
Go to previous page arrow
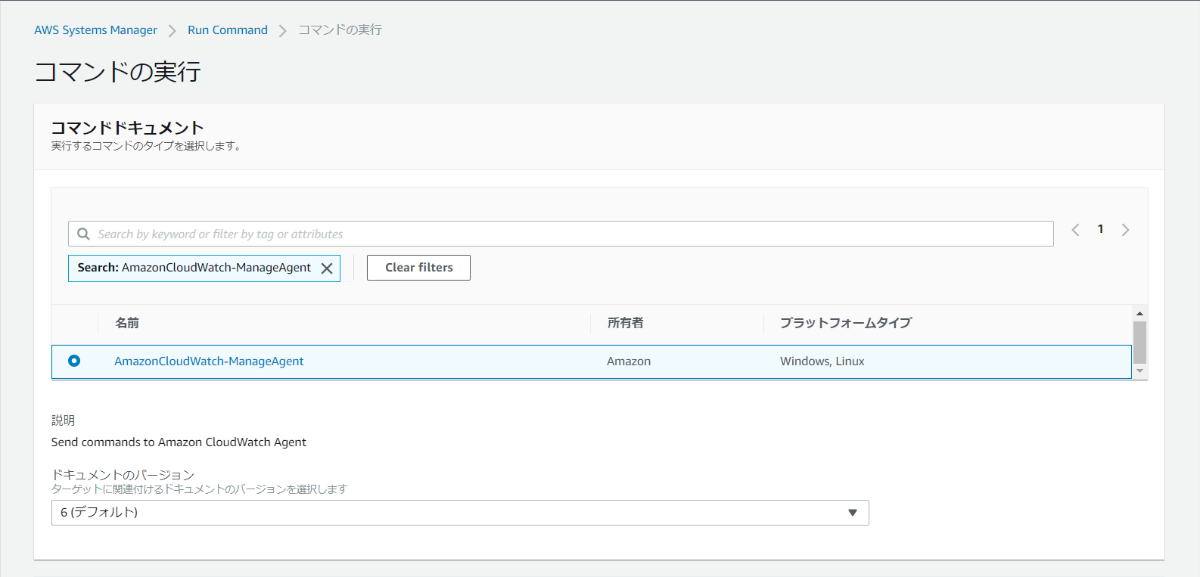(1076, 230)
